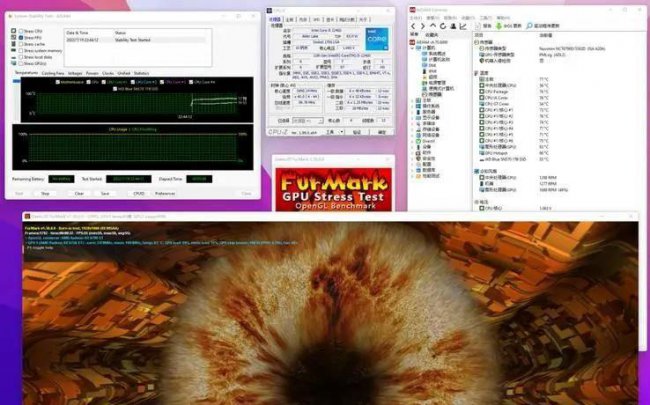The width and height of the screenshot is (650, 405).
Task: Click the Intel Core logo in CPU-Z
Action: pyautogui.click(x=377, y=39)
